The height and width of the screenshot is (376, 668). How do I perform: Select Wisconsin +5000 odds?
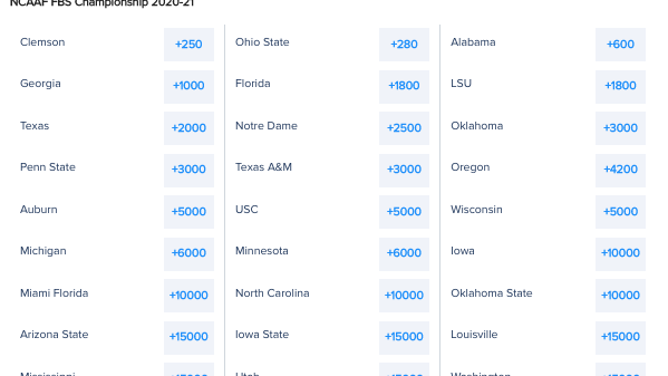point(620,212)
